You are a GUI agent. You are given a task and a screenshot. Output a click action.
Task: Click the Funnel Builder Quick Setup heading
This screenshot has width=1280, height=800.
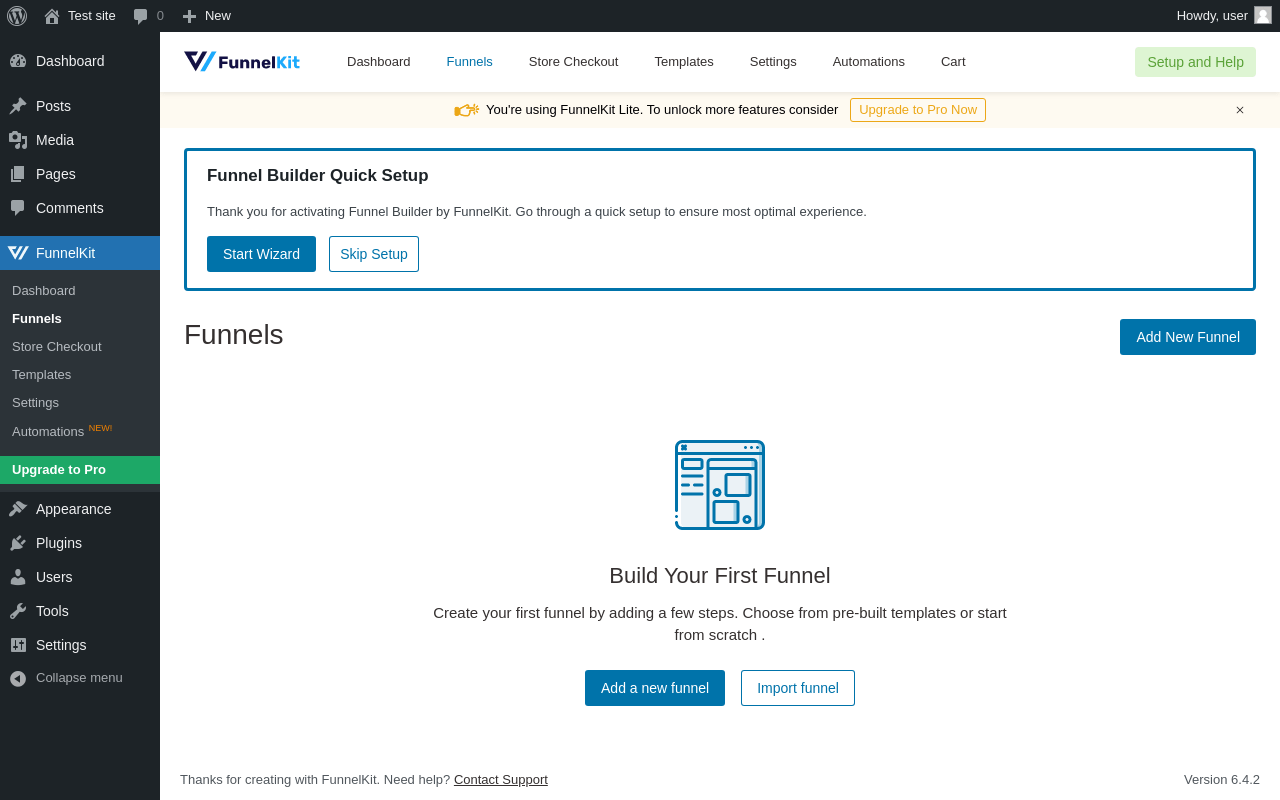coord(318,176)
